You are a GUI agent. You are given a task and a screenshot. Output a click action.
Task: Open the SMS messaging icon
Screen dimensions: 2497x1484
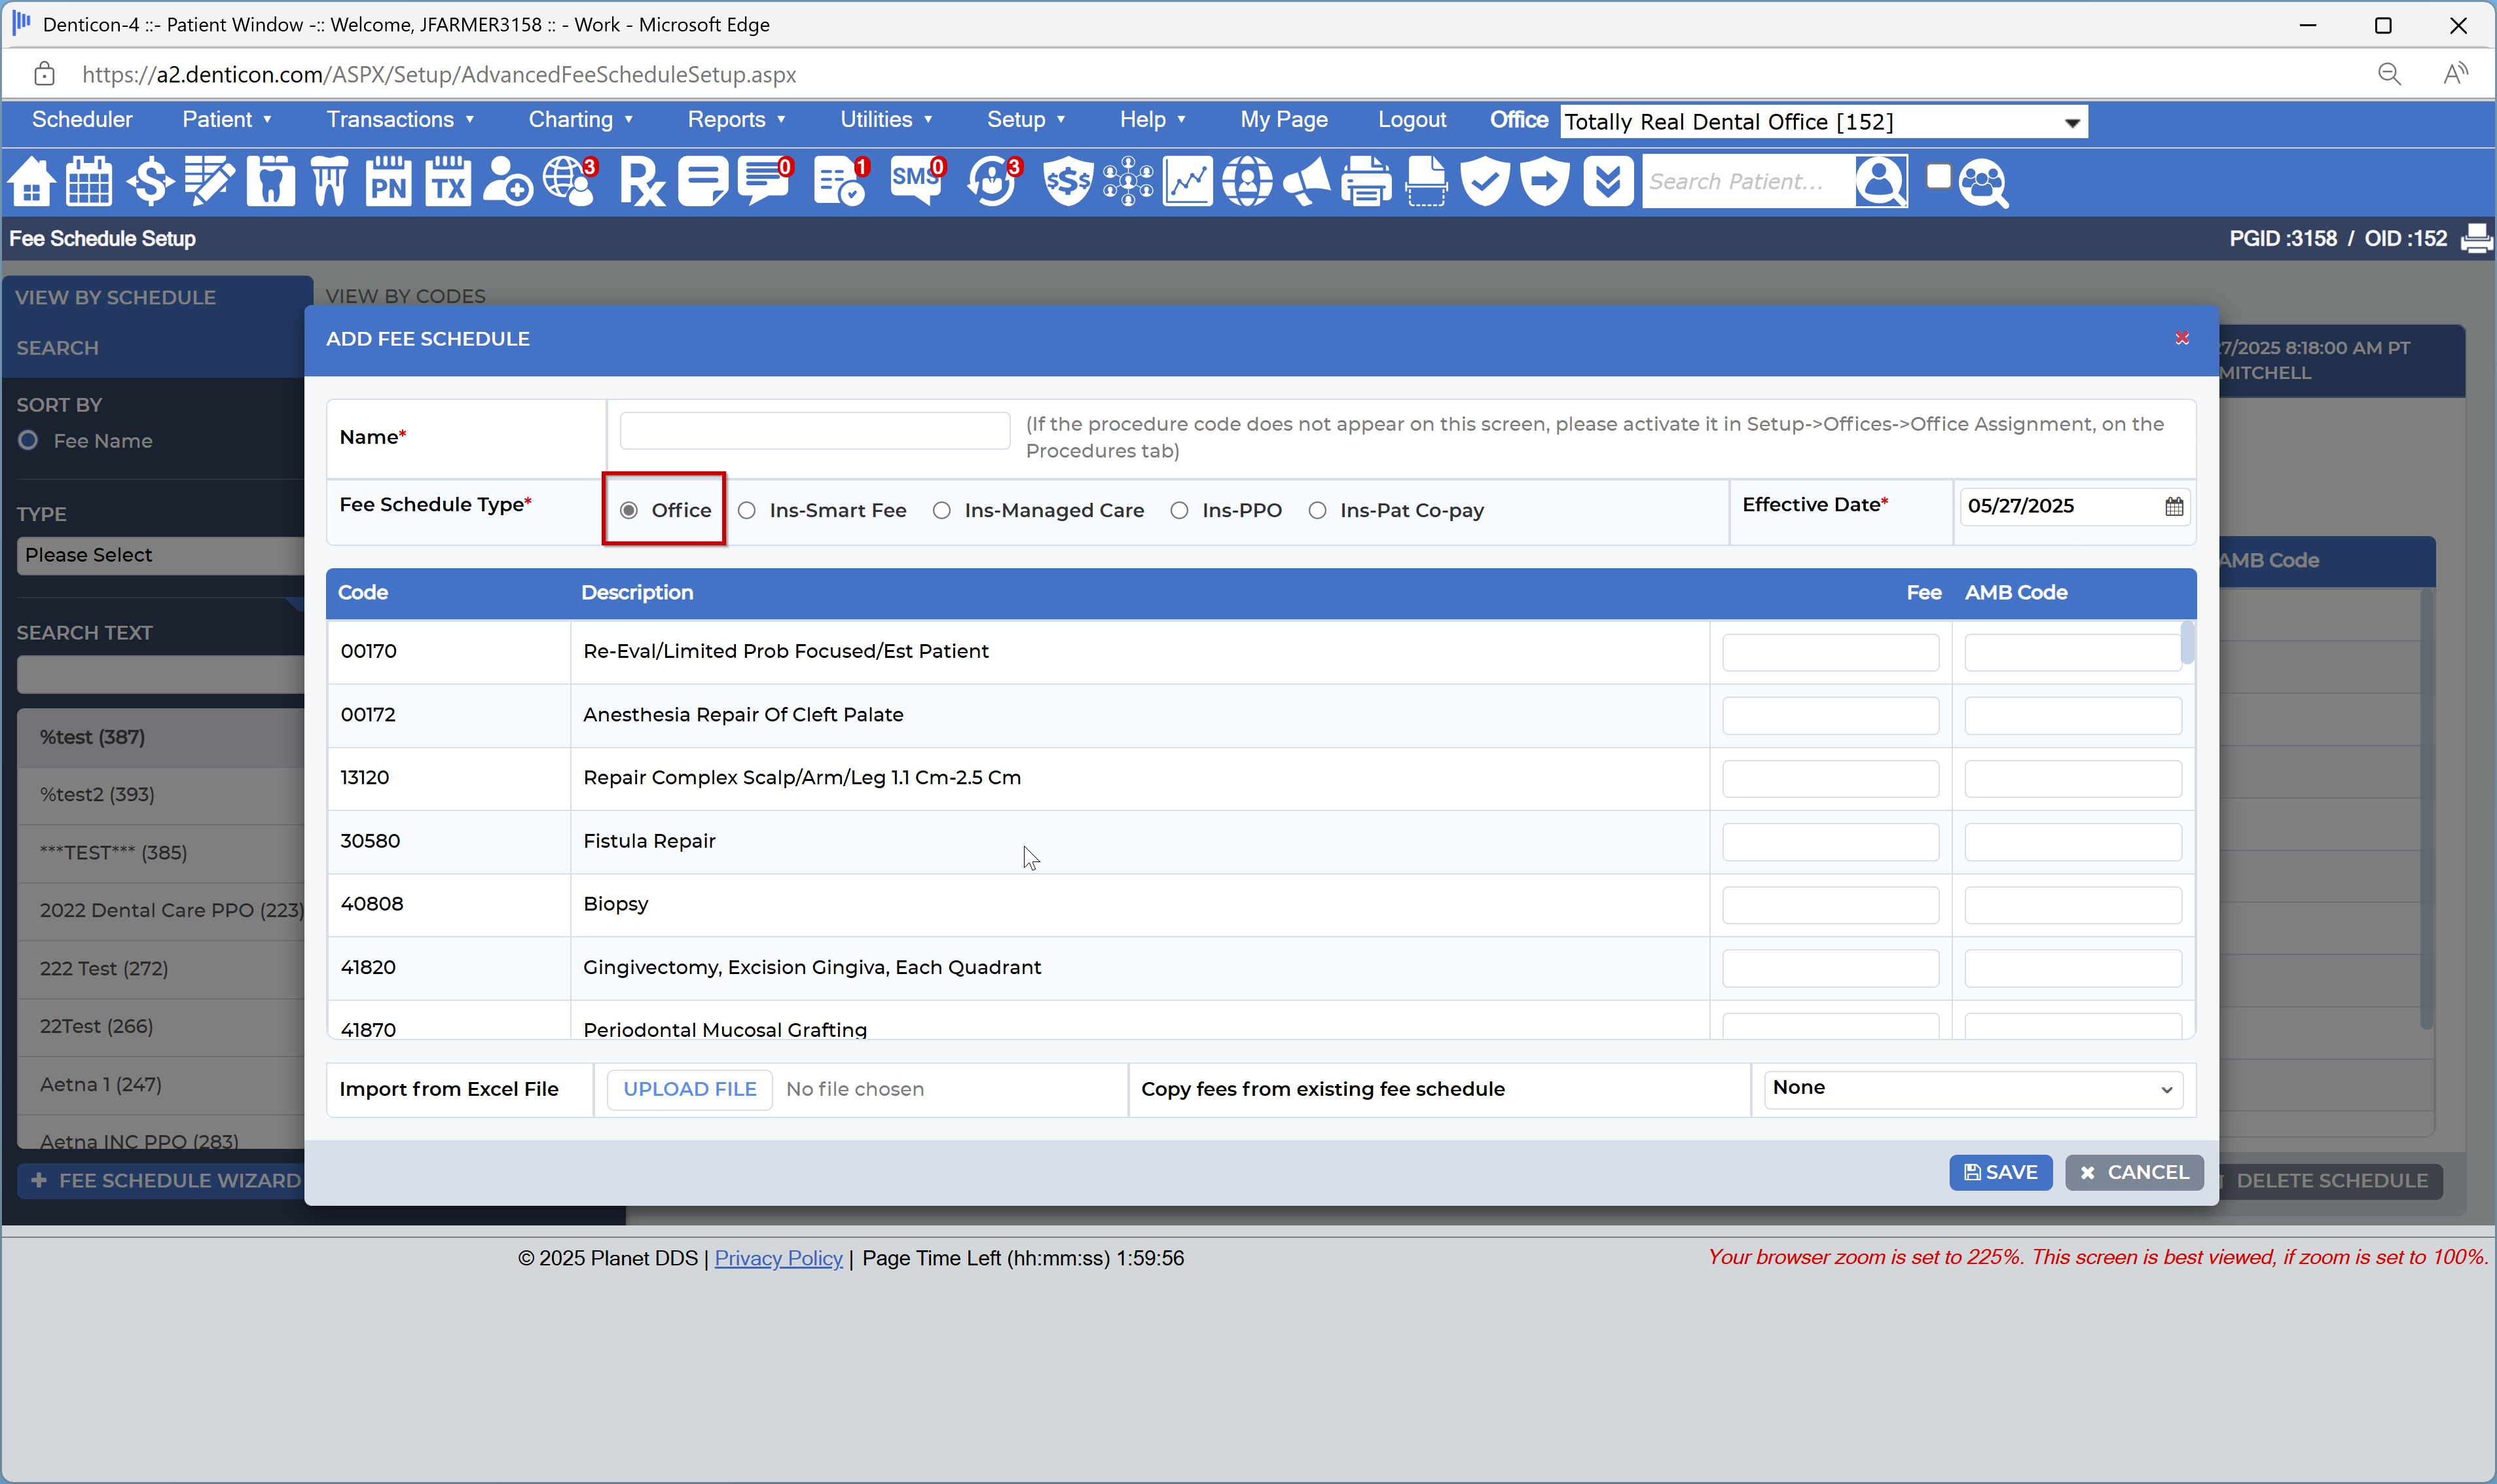[918, 182]
